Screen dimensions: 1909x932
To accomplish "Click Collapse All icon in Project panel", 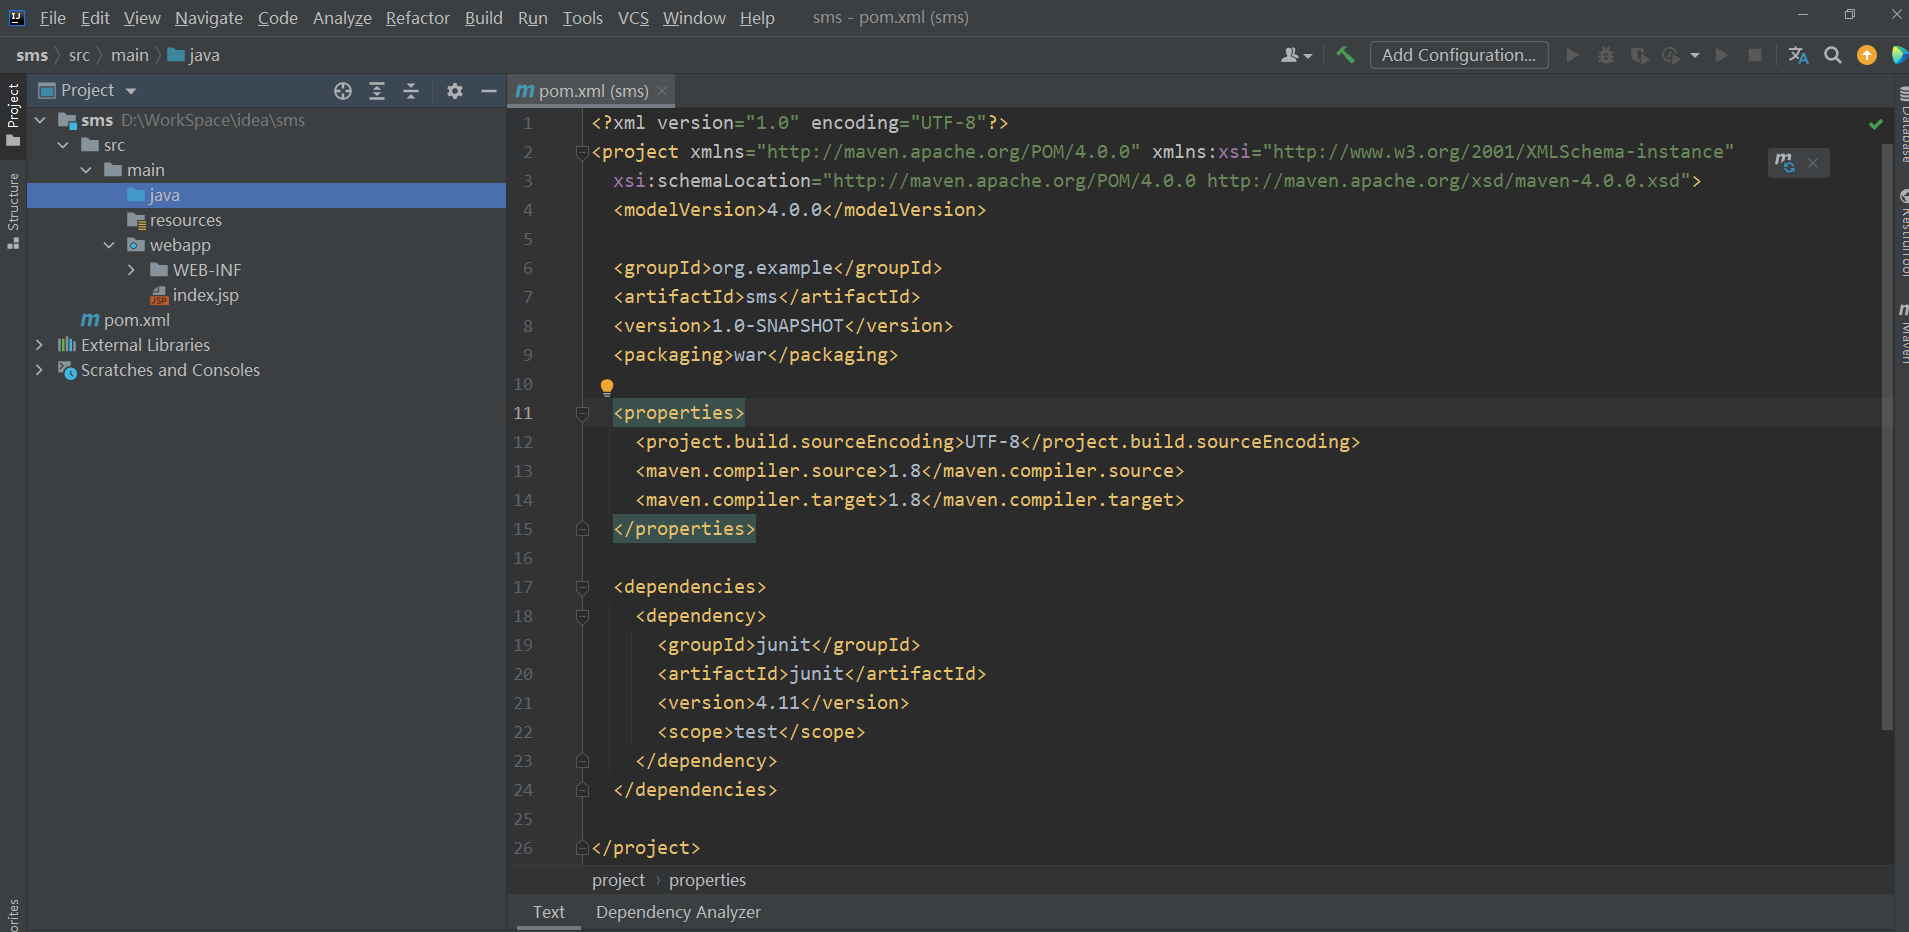I will [x=411, y=91].
